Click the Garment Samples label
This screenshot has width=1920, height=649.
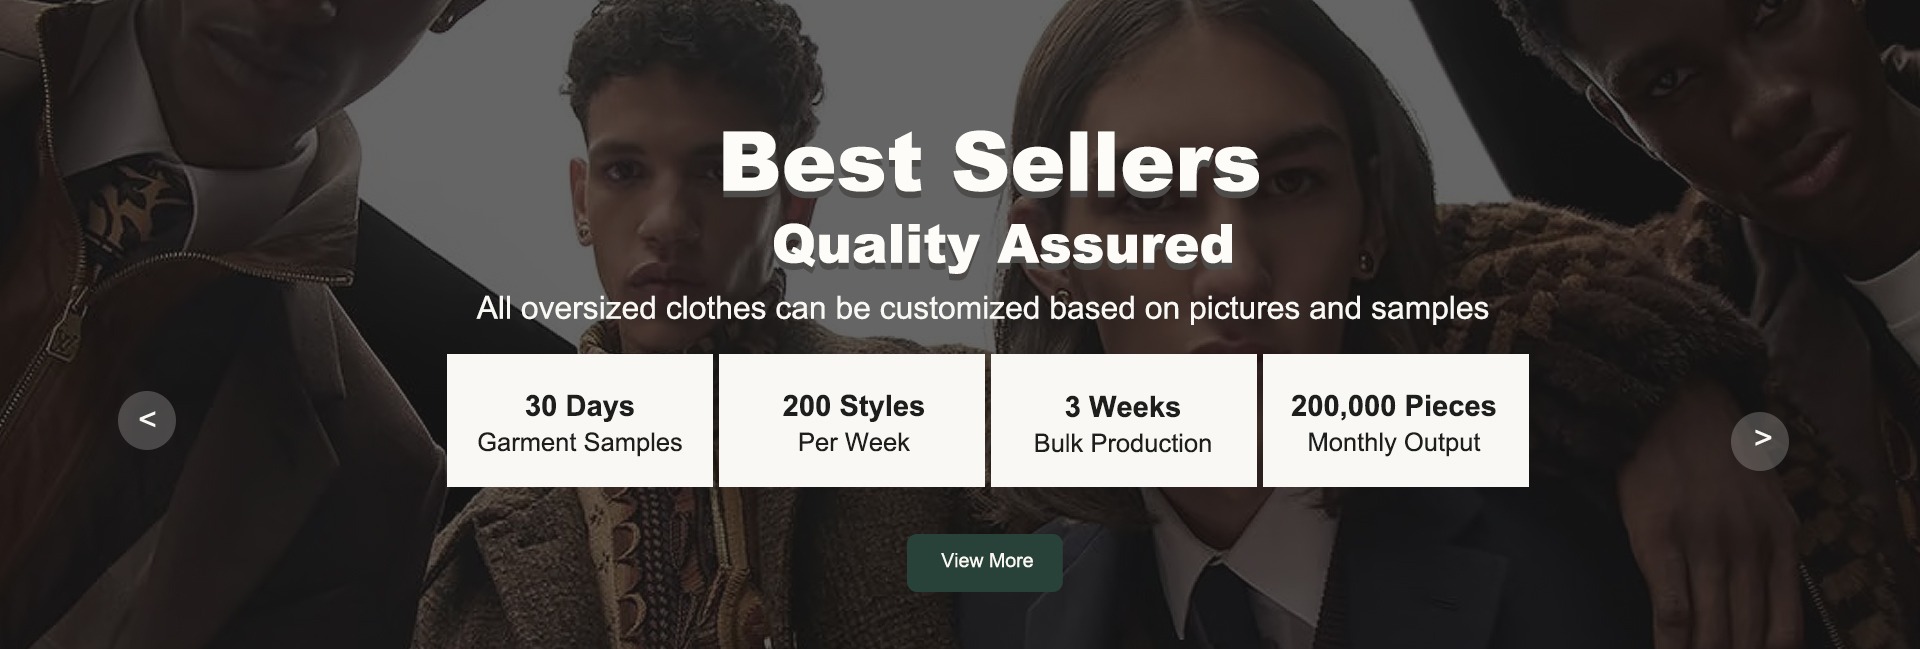tap(580, 442)
